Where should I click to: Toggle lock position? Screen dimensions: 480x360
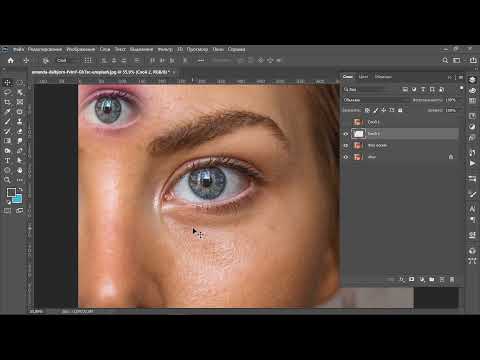pos(384,110)
